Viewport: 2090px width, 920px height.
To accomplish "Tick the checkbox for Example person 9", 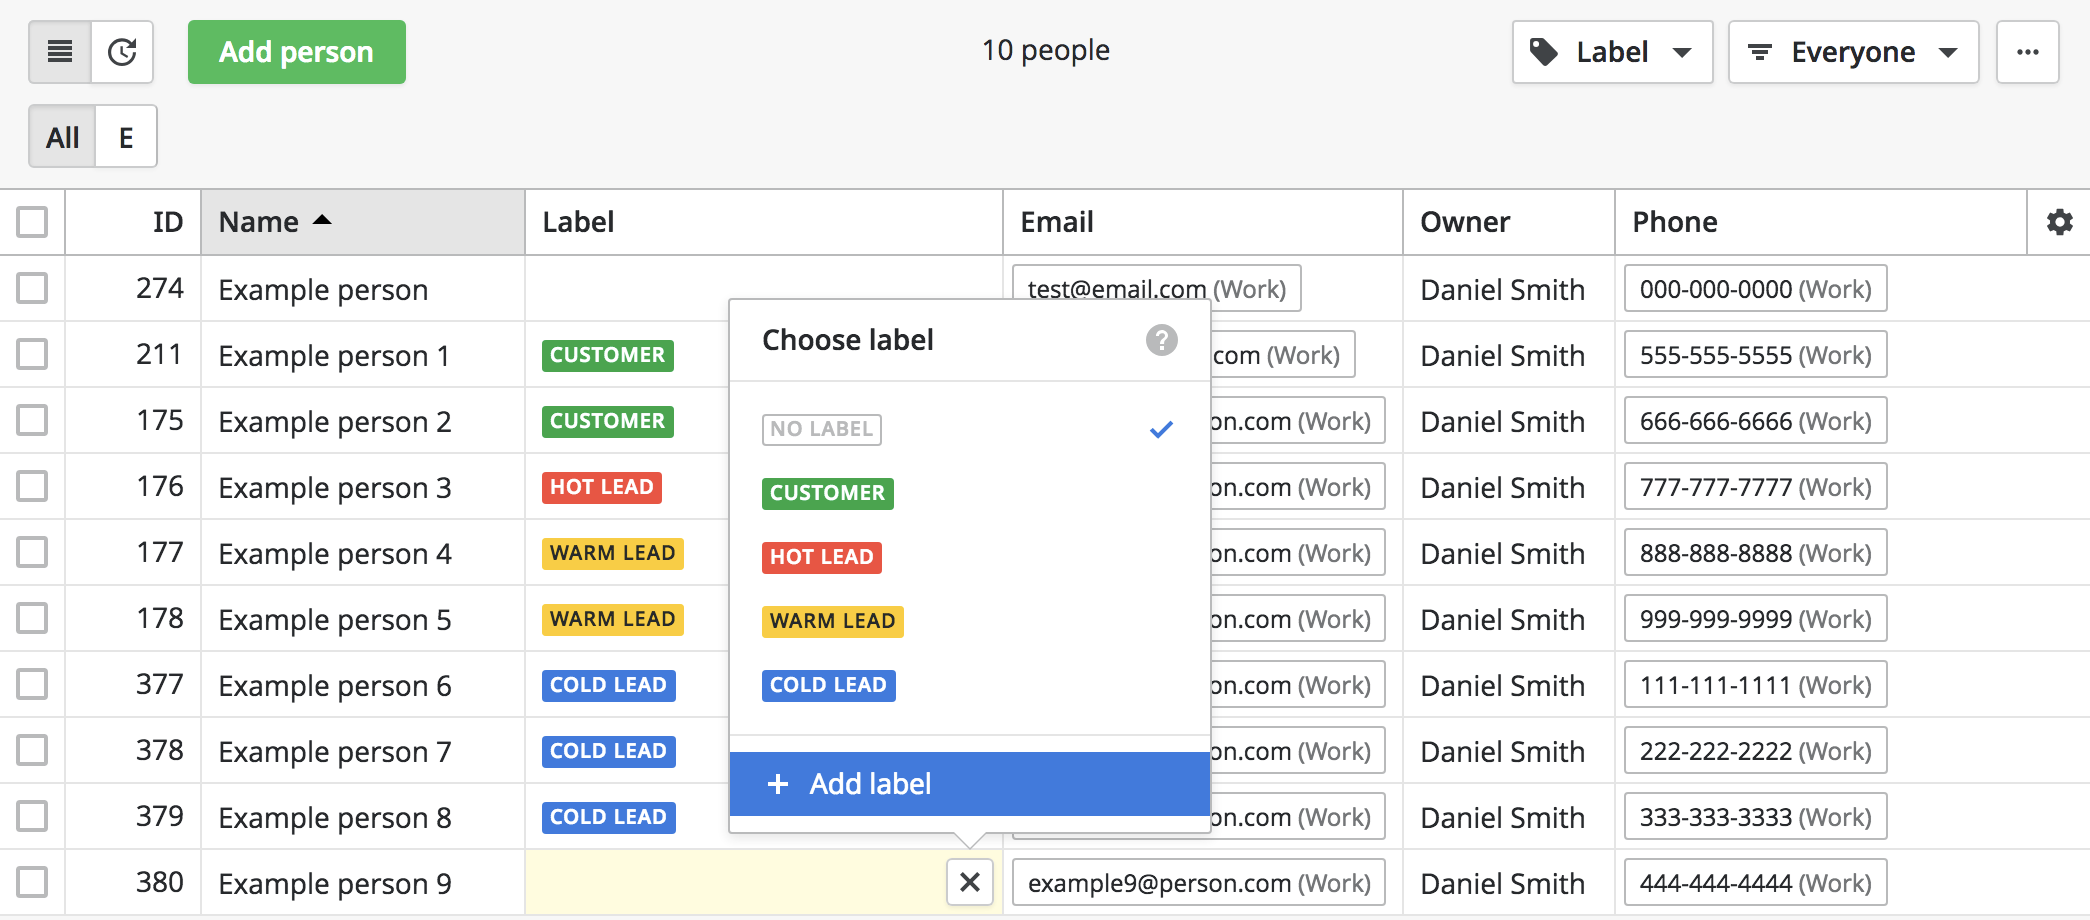I will coord(32,882).
